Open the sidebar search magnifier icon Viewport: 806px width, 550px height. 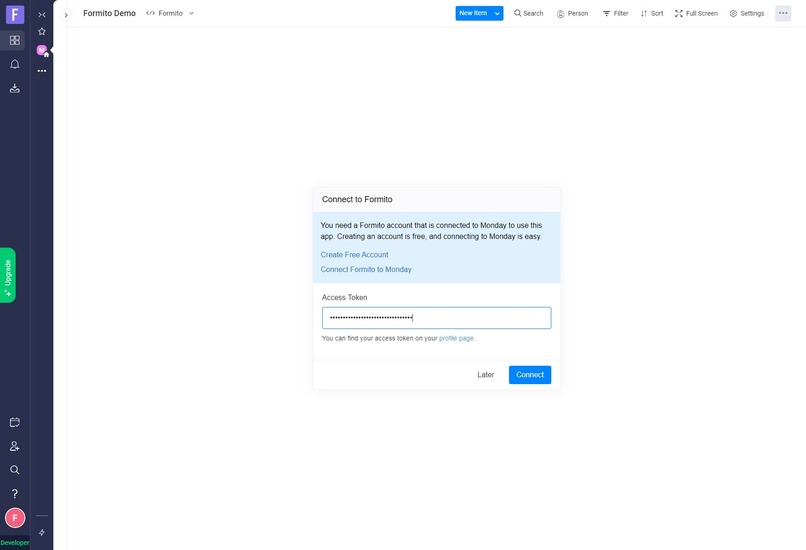[x=15, y=470]
